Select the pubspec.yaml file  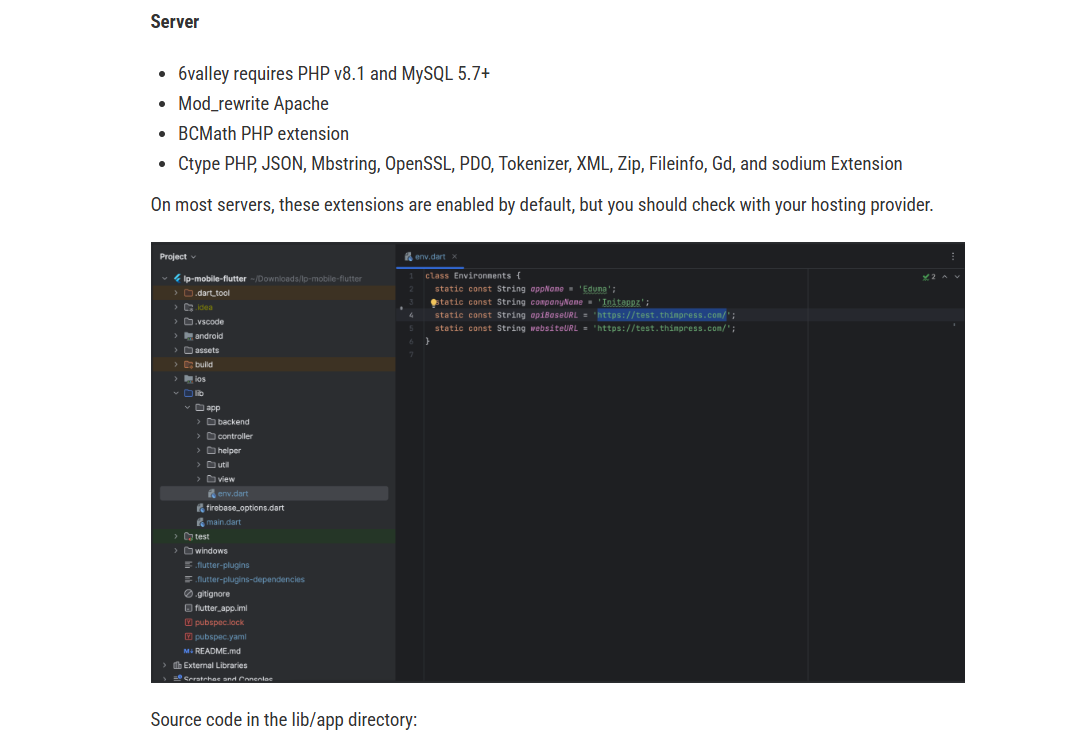coord(215,637)
